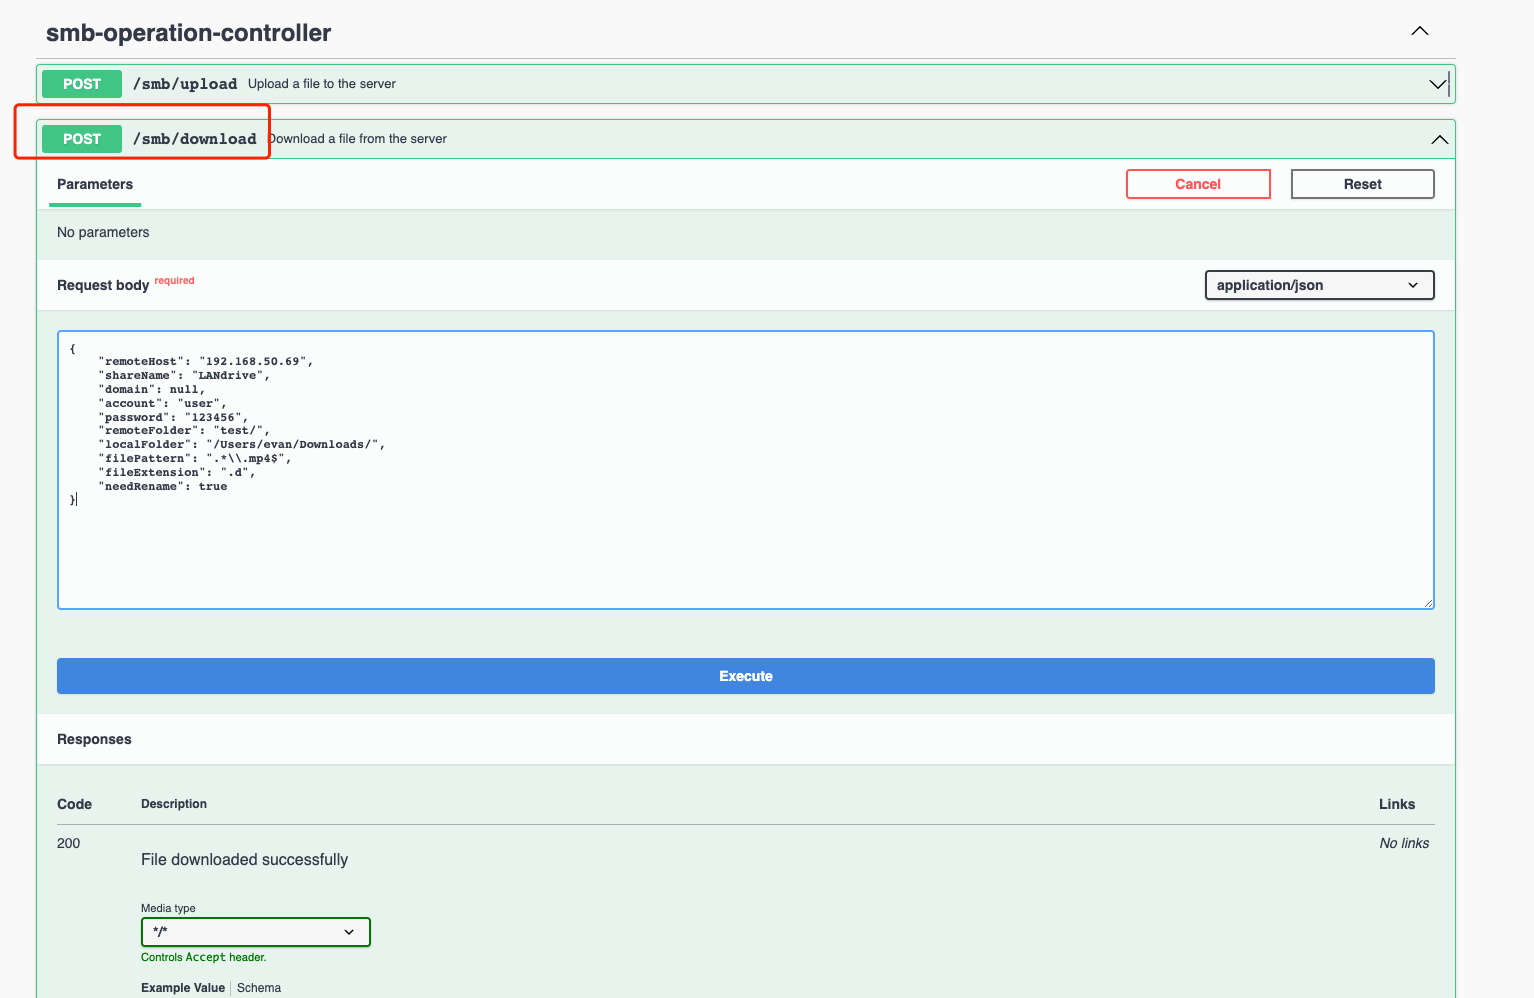Reset the request body
The image size is (1534, 998).
(x=1362, y=184)
